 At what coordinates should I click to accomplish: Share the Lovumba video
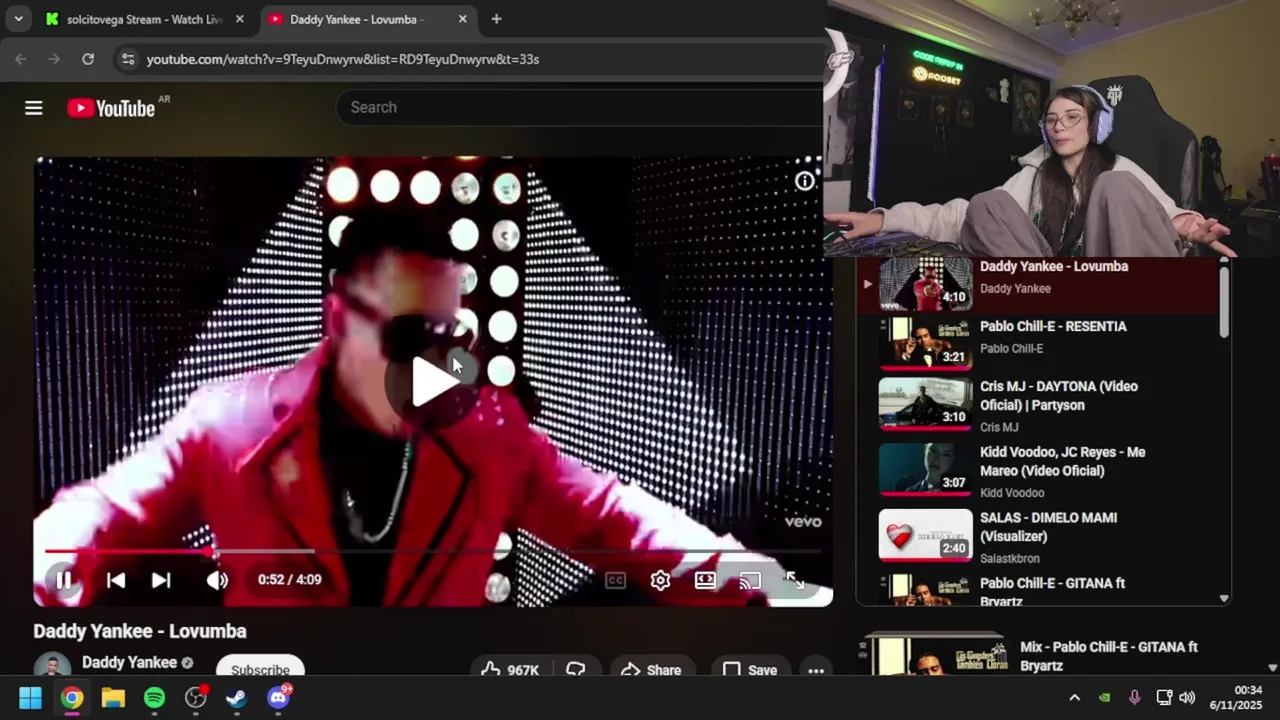[x=650, y=669]
